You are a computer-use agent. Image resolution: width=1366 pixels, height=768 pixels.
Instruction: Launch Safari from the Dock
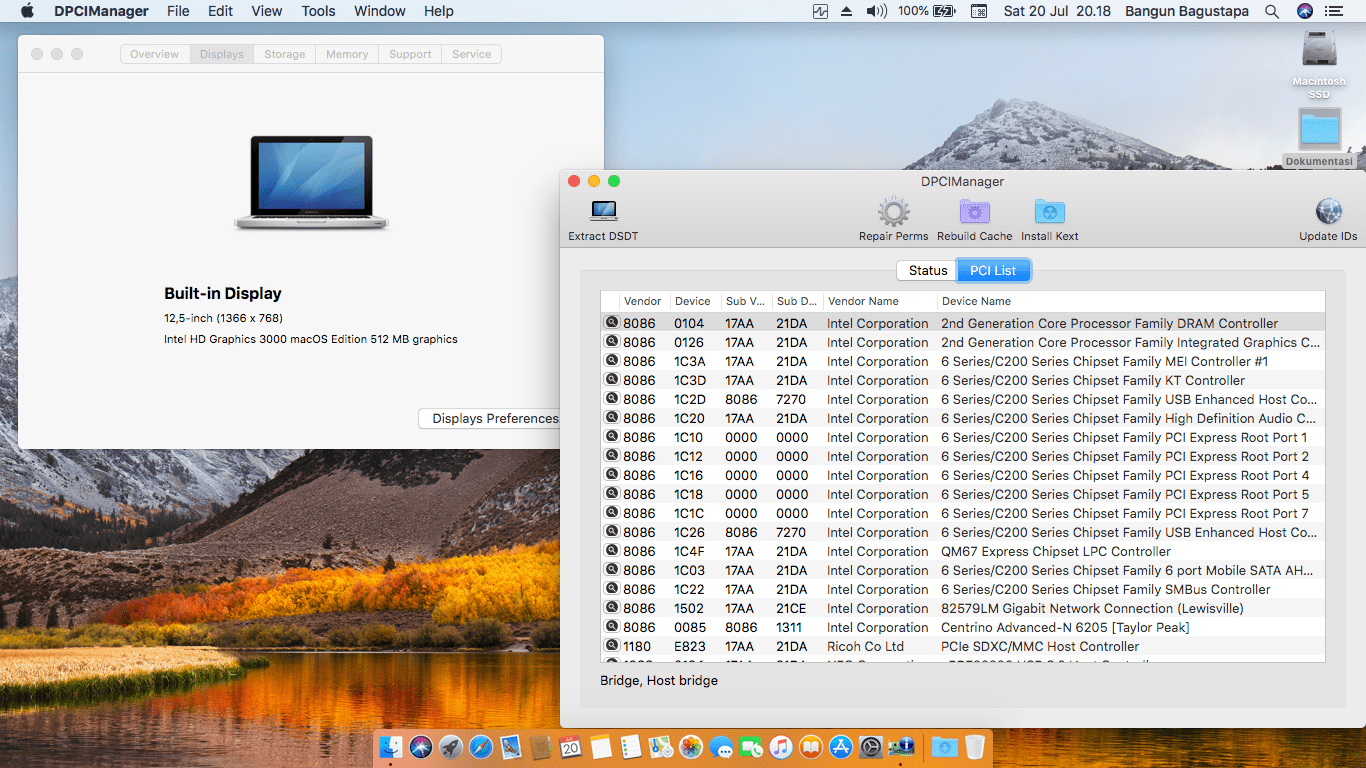(x=481, y=746)
